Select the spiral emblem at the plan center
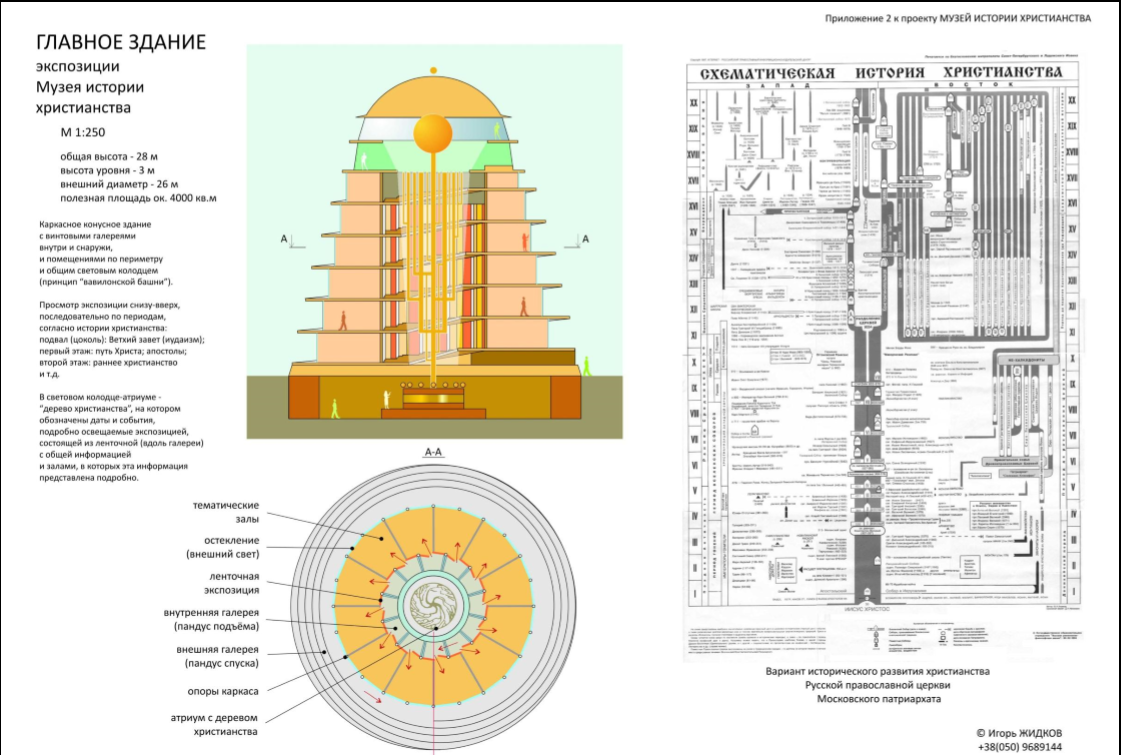 [x=433, y=604]
